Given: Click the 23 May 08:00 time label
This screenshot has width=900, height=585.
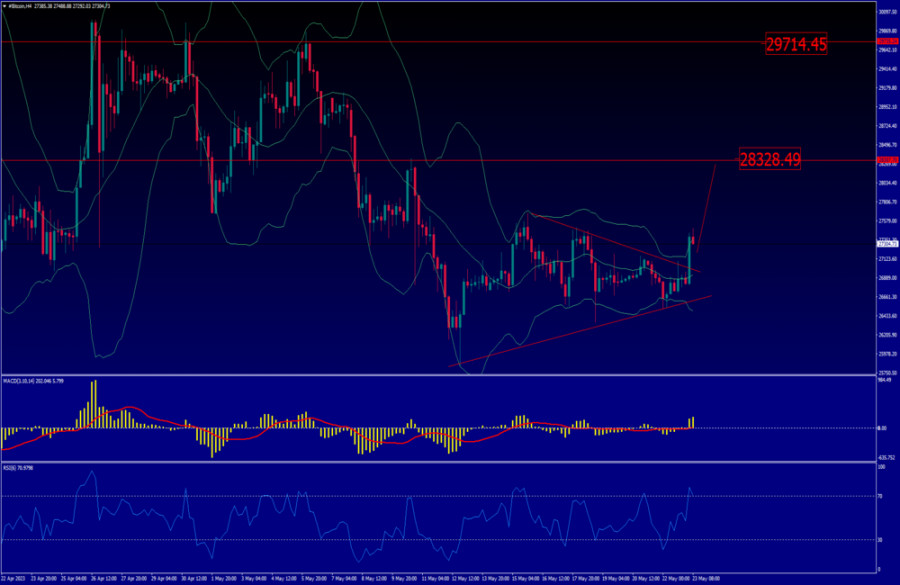Looking at the screenshot, I should click(x=705, y=578).
